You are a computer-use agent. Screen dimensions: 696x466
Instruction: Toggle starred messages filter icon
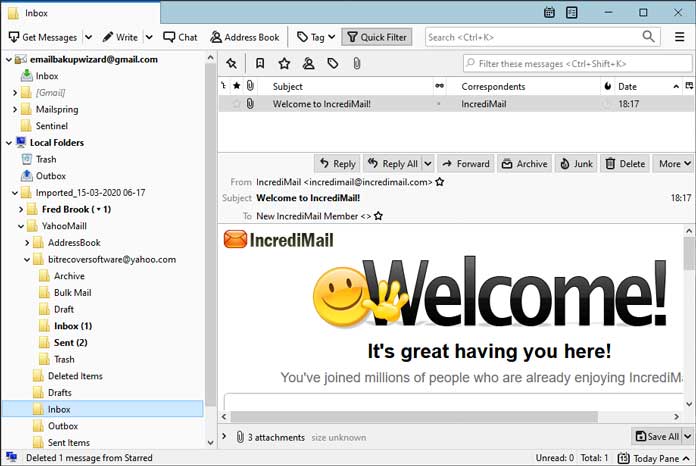[x=284, y=64]
